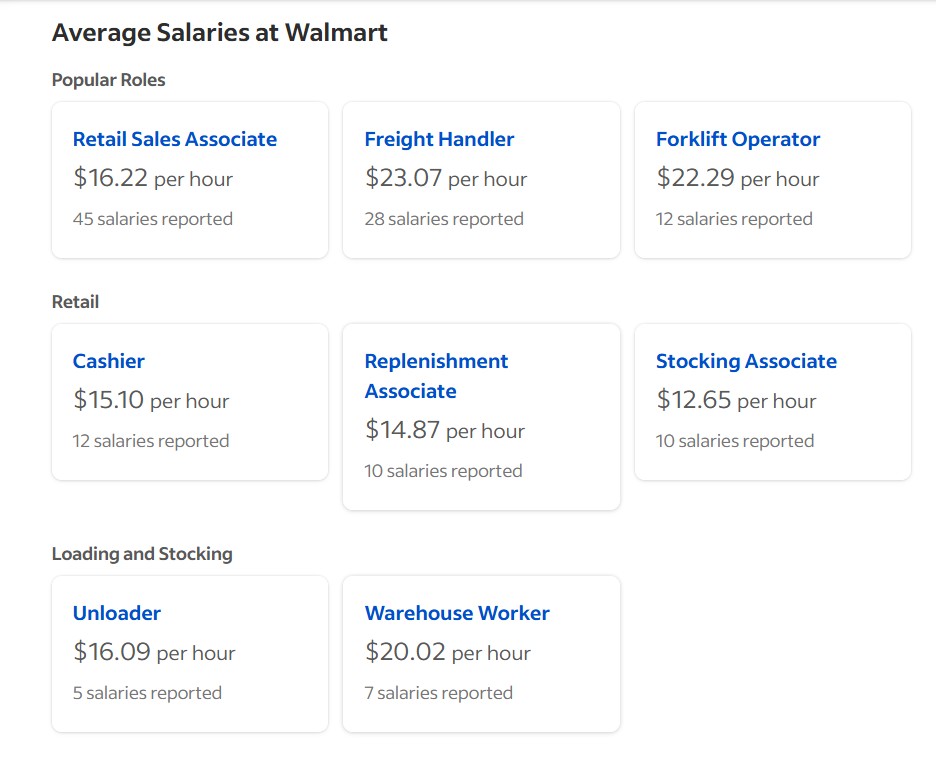The width and height of the screenshot is (936, 763).
Task: Click the 5 salaries reported Unloader text
Action: click(147, 693)
